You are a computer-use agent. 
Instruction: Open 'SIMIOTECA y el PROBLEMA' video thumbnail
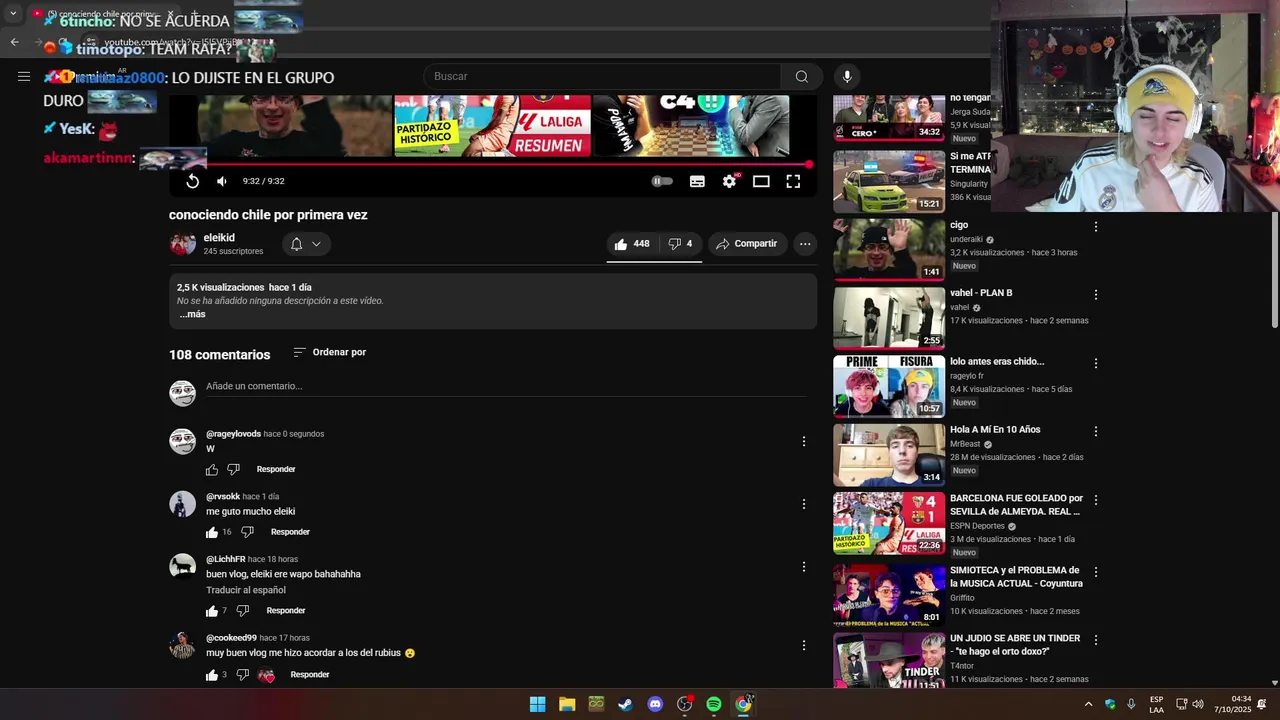coord(889,595)
